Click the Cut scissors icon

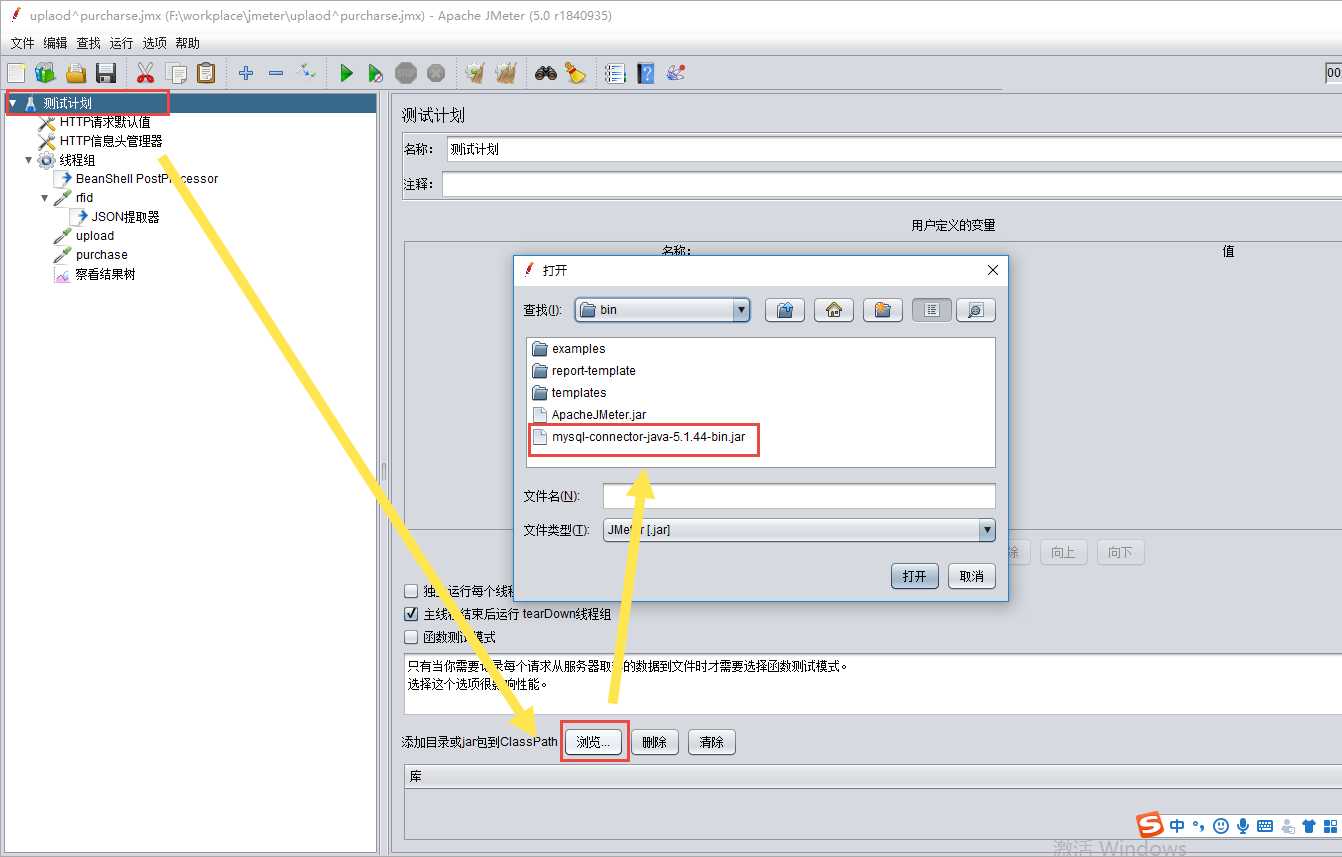click(x=146, y=73)
